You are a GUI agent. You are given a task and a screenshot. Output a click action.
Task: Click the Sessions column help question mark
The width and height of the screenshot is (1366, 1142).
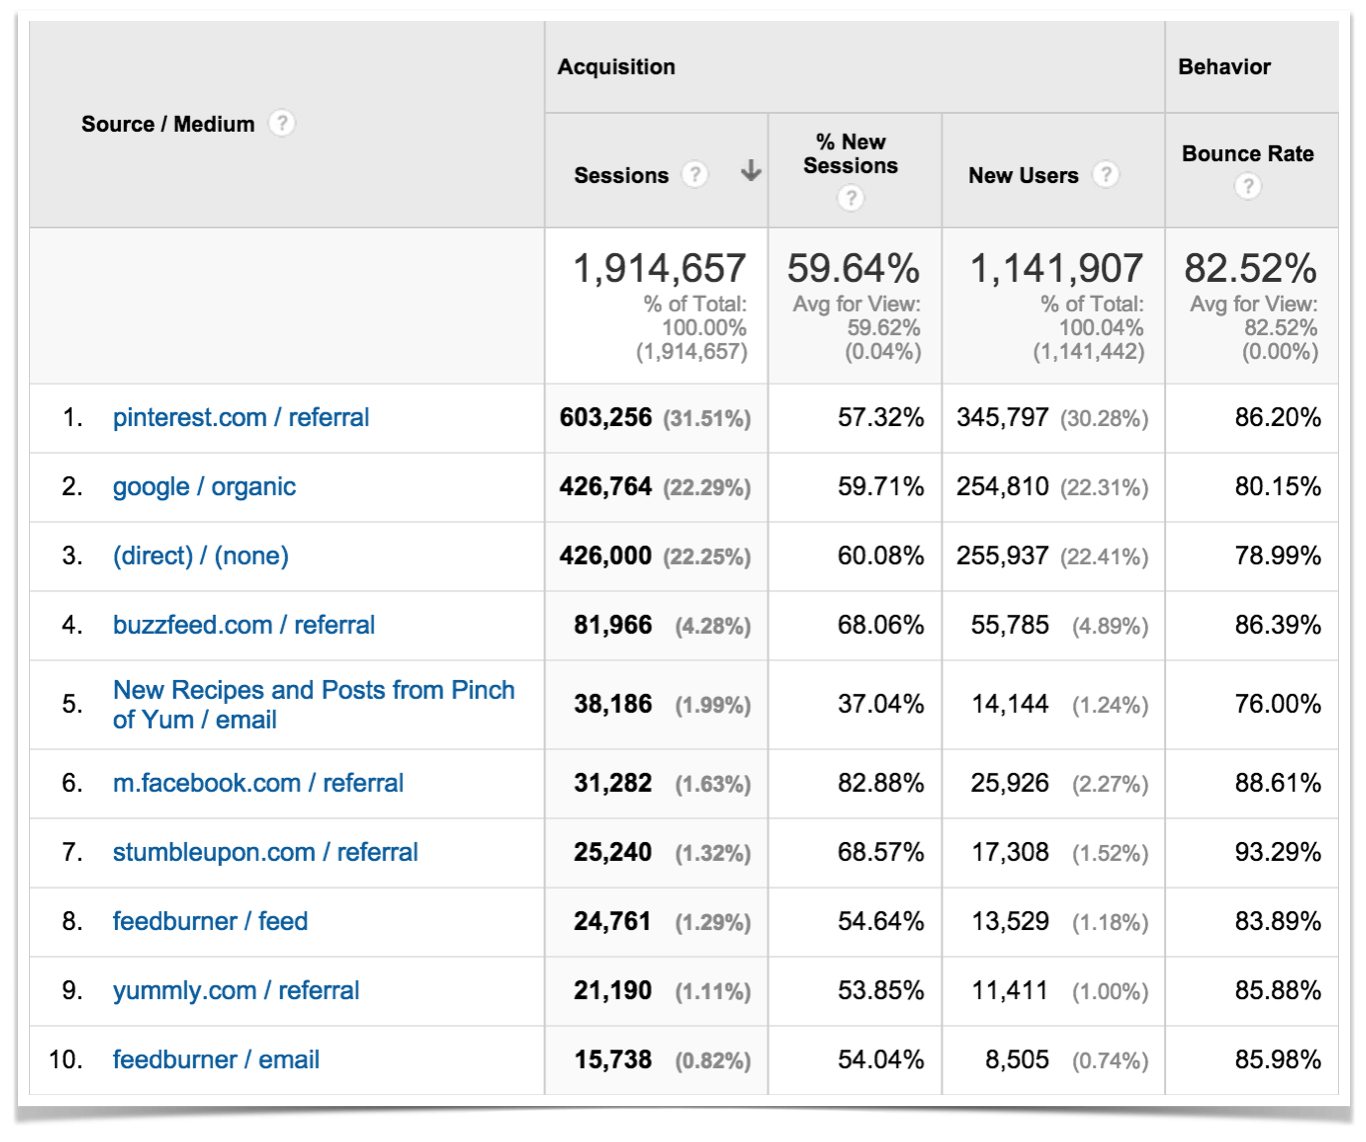coord(694,174)
